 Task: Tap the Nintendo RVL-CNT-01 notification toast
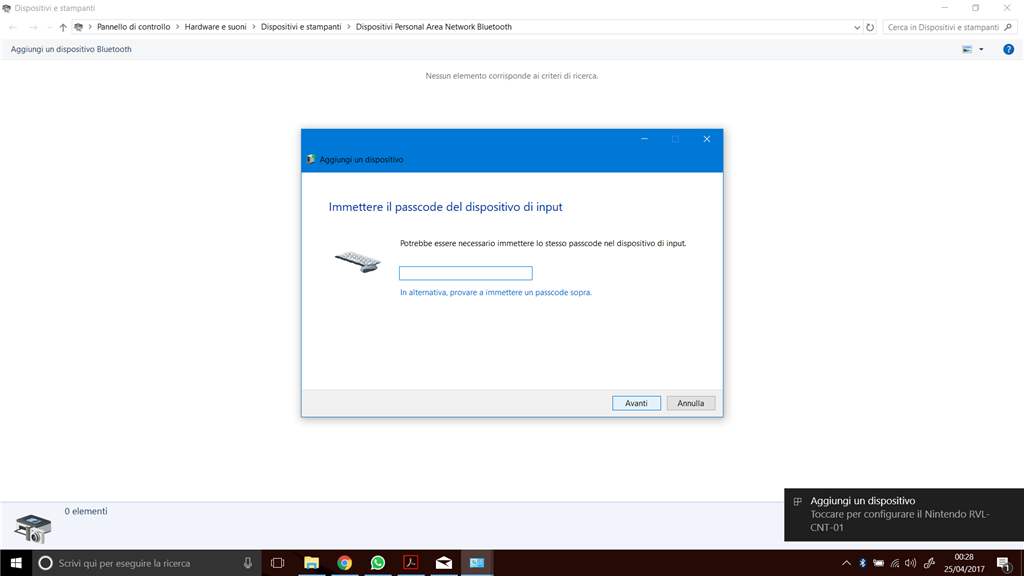click(x=904, y=515)
